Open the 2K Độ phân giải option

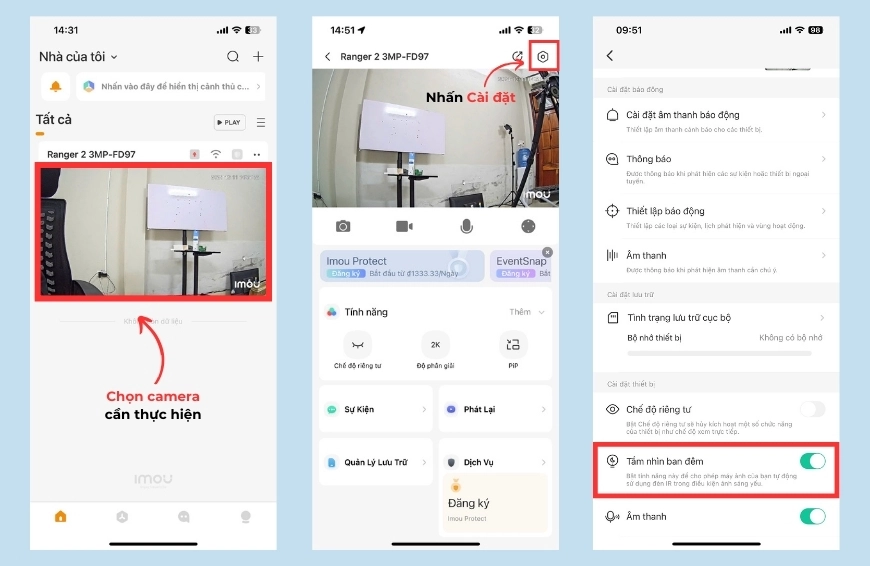436,345
